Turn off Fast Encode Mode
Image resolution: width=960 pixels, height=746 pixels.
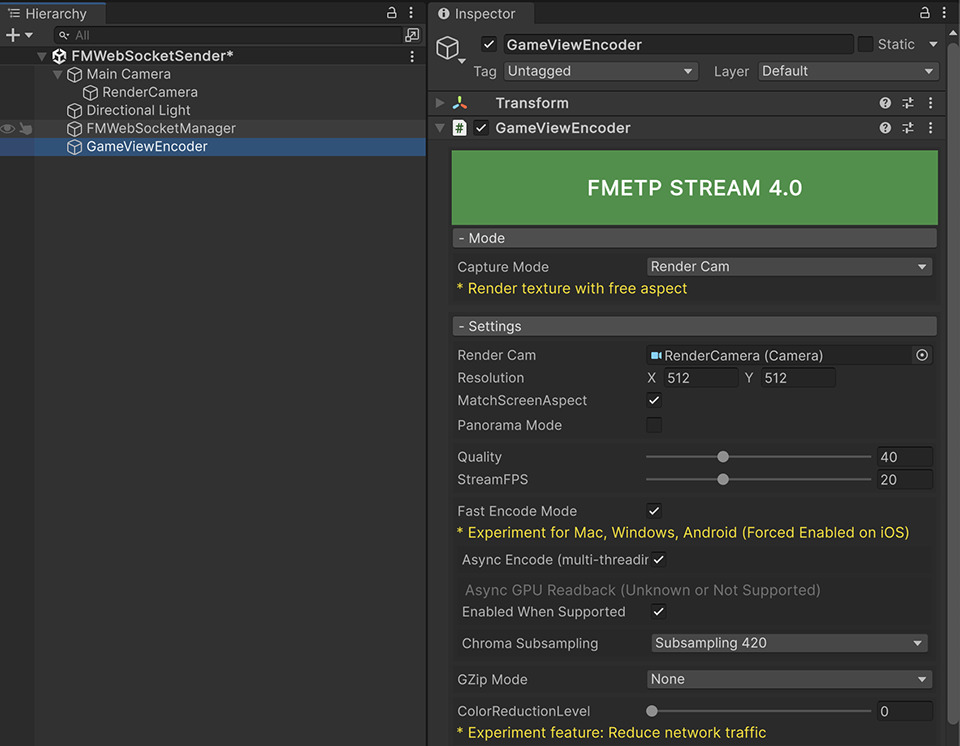pyautogui.click(x=654, y=511)
